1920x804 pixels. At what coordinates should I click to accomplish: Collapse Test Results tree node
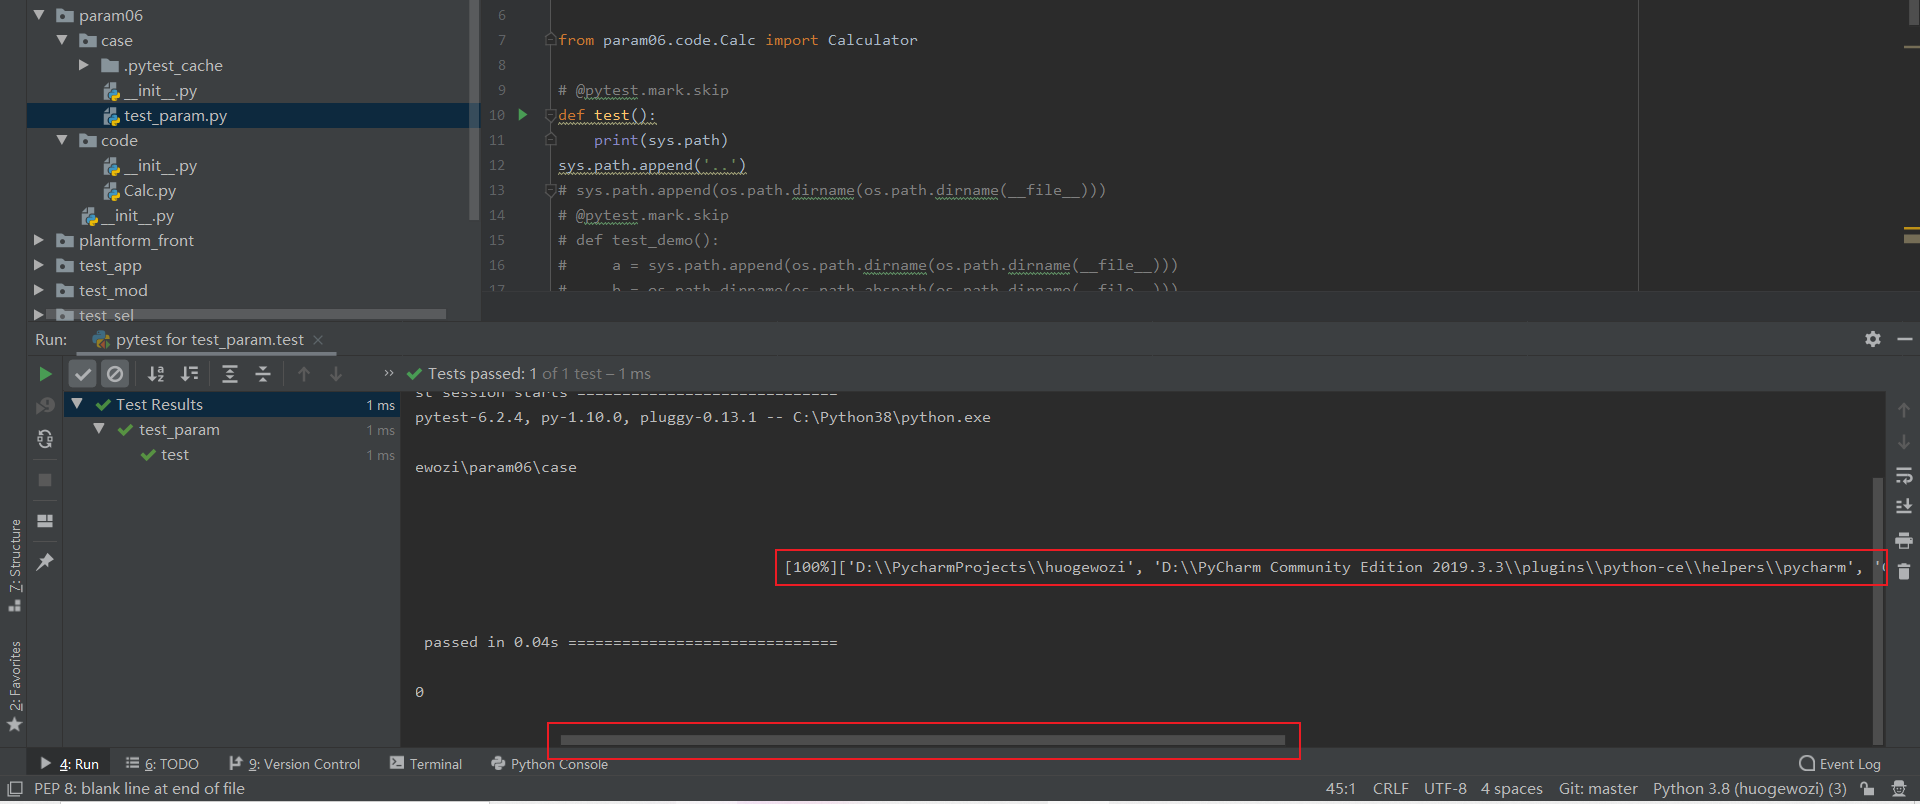(x=77, y=404)
